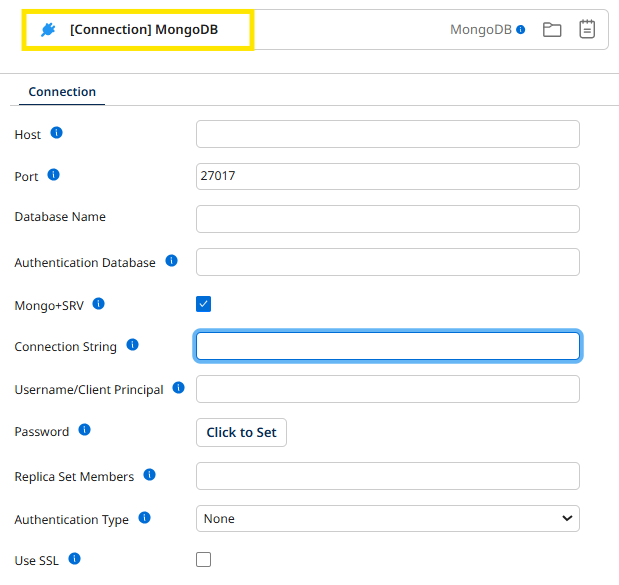The image size is (619, 585).
Task: Open Authentication Type dropdown
Action: click(387, 518)
